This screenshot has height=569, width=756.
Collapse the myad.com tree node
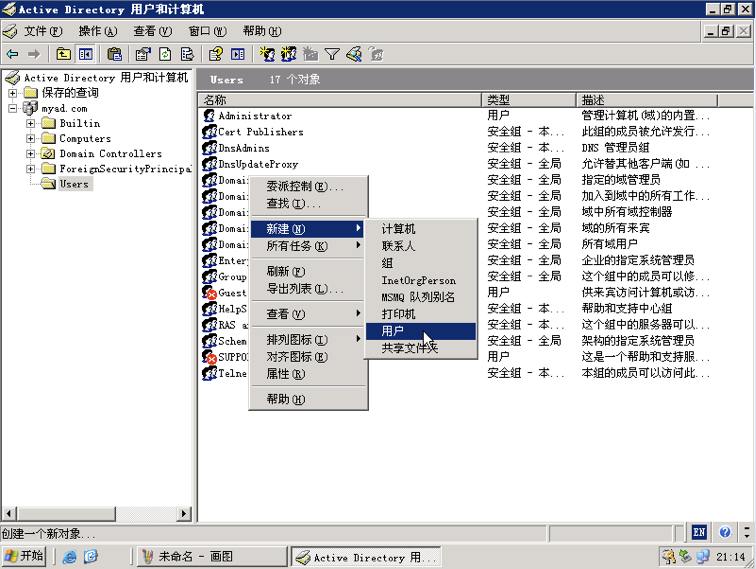click(x=13, y=108)
